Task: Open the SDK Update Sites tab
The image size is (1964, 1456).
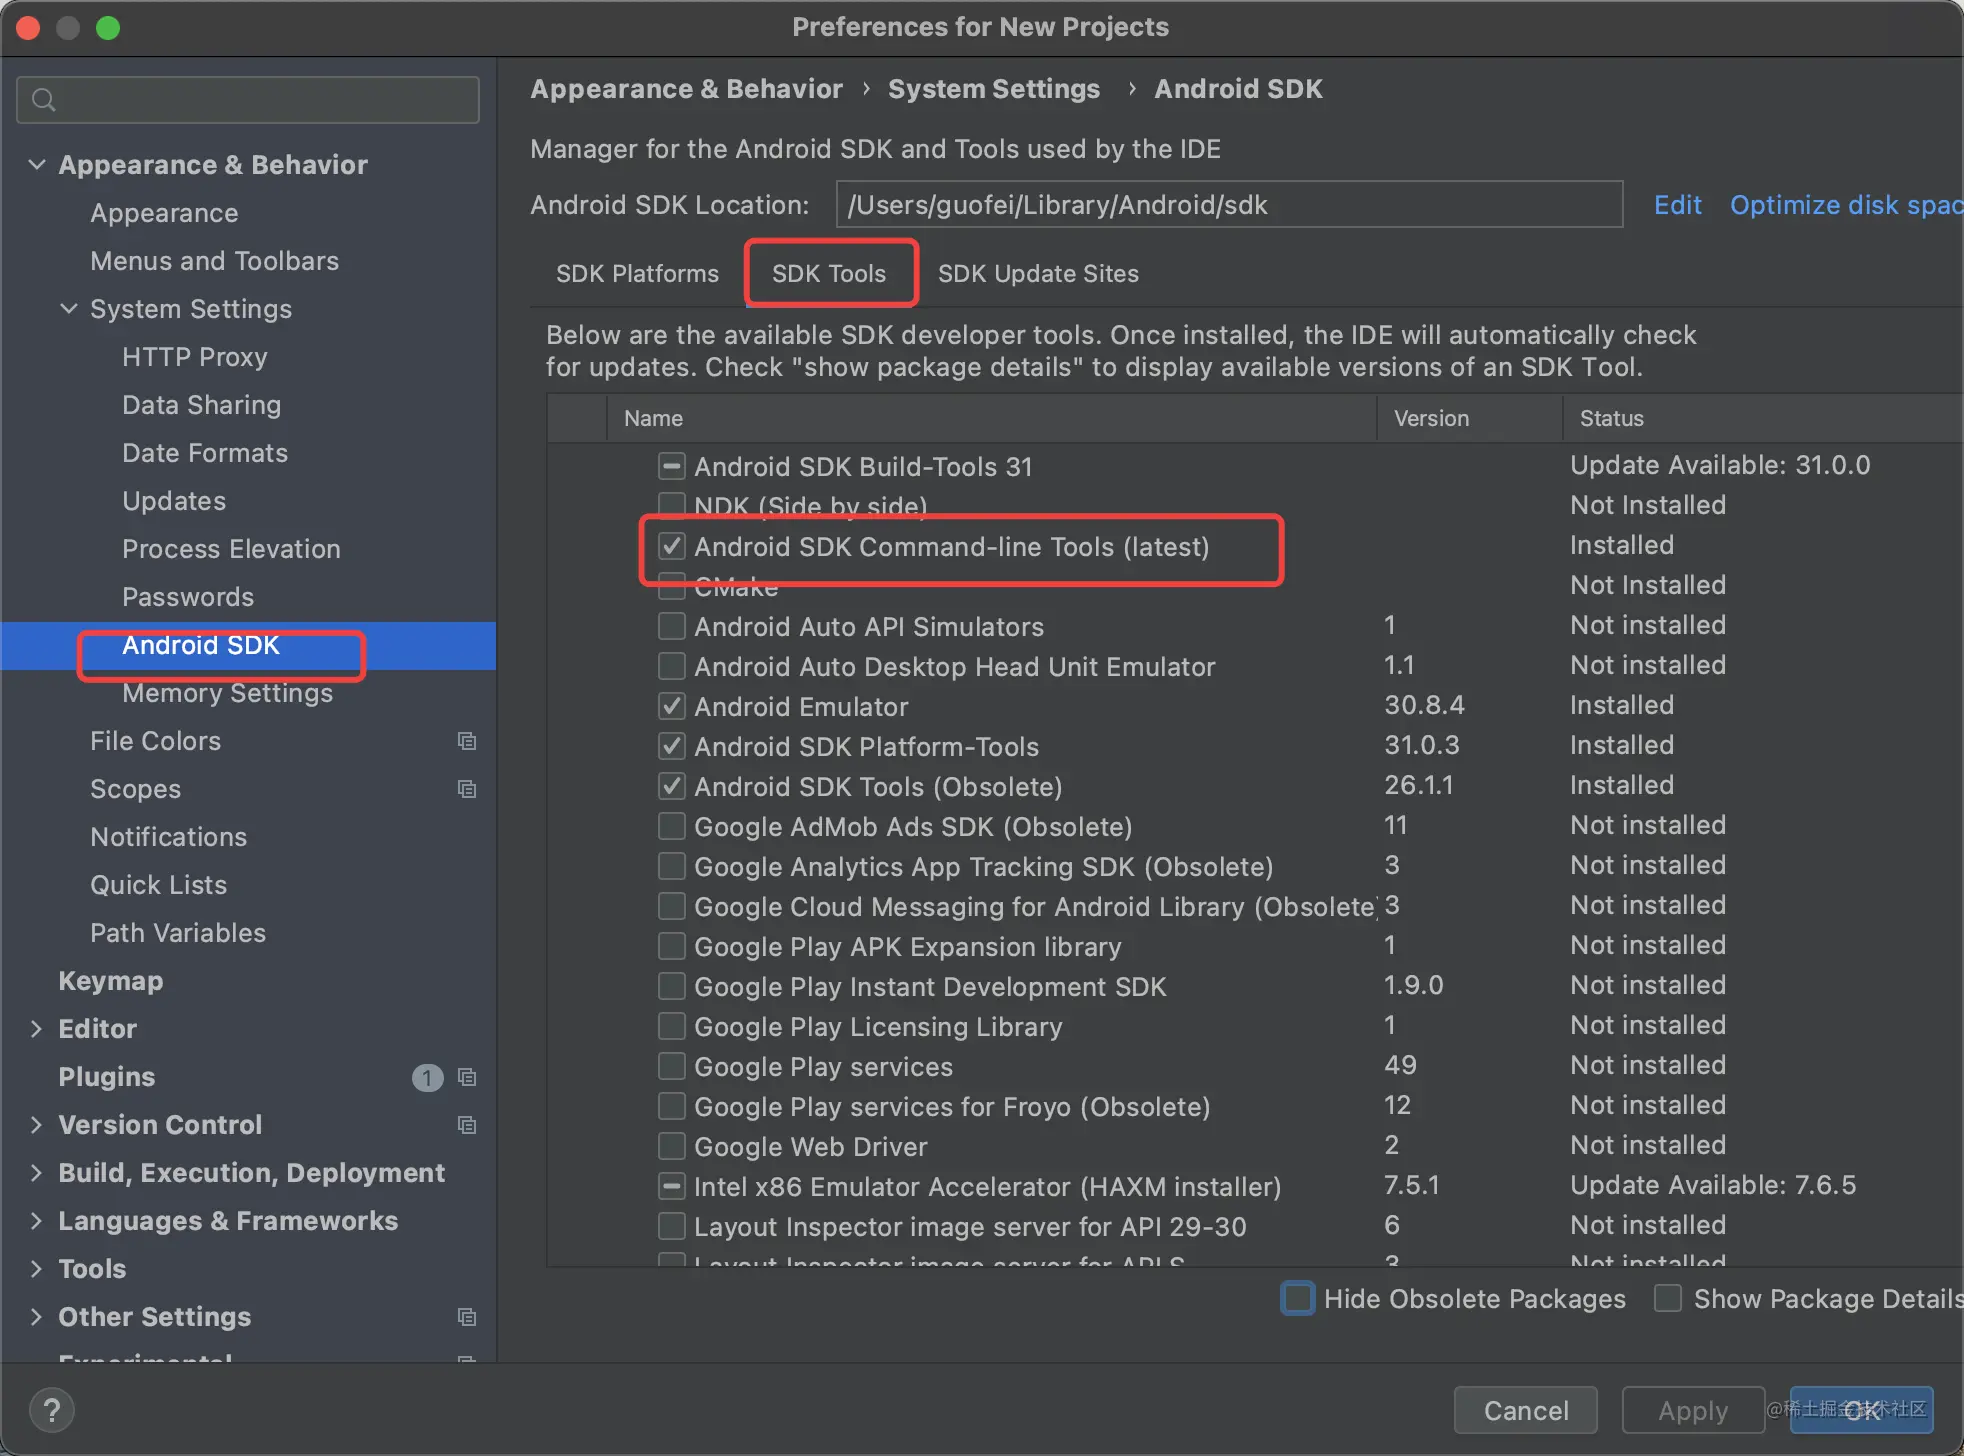Action: click(1038, 274)
